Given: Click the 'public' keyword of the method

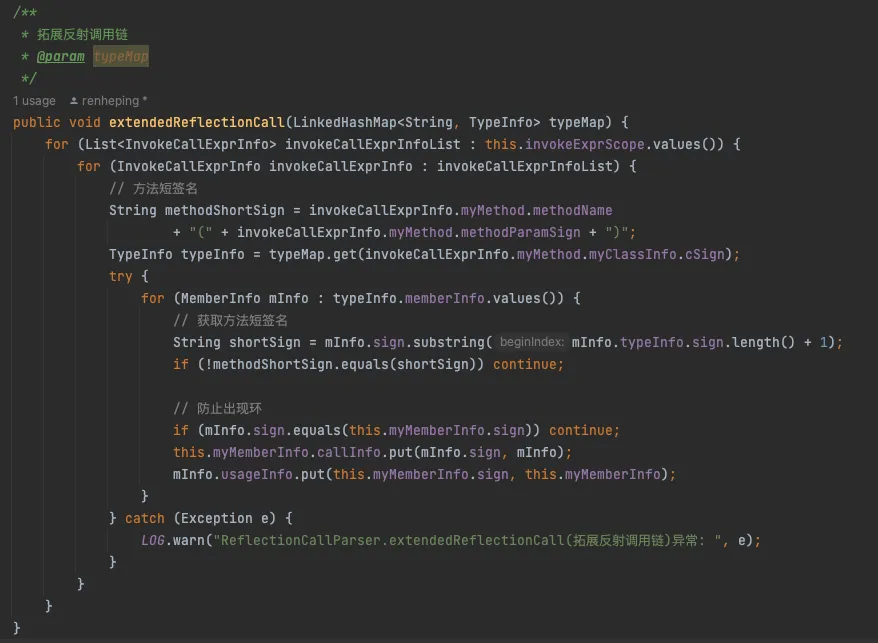Looking at the screenshot, I should (x=36, y=122).
